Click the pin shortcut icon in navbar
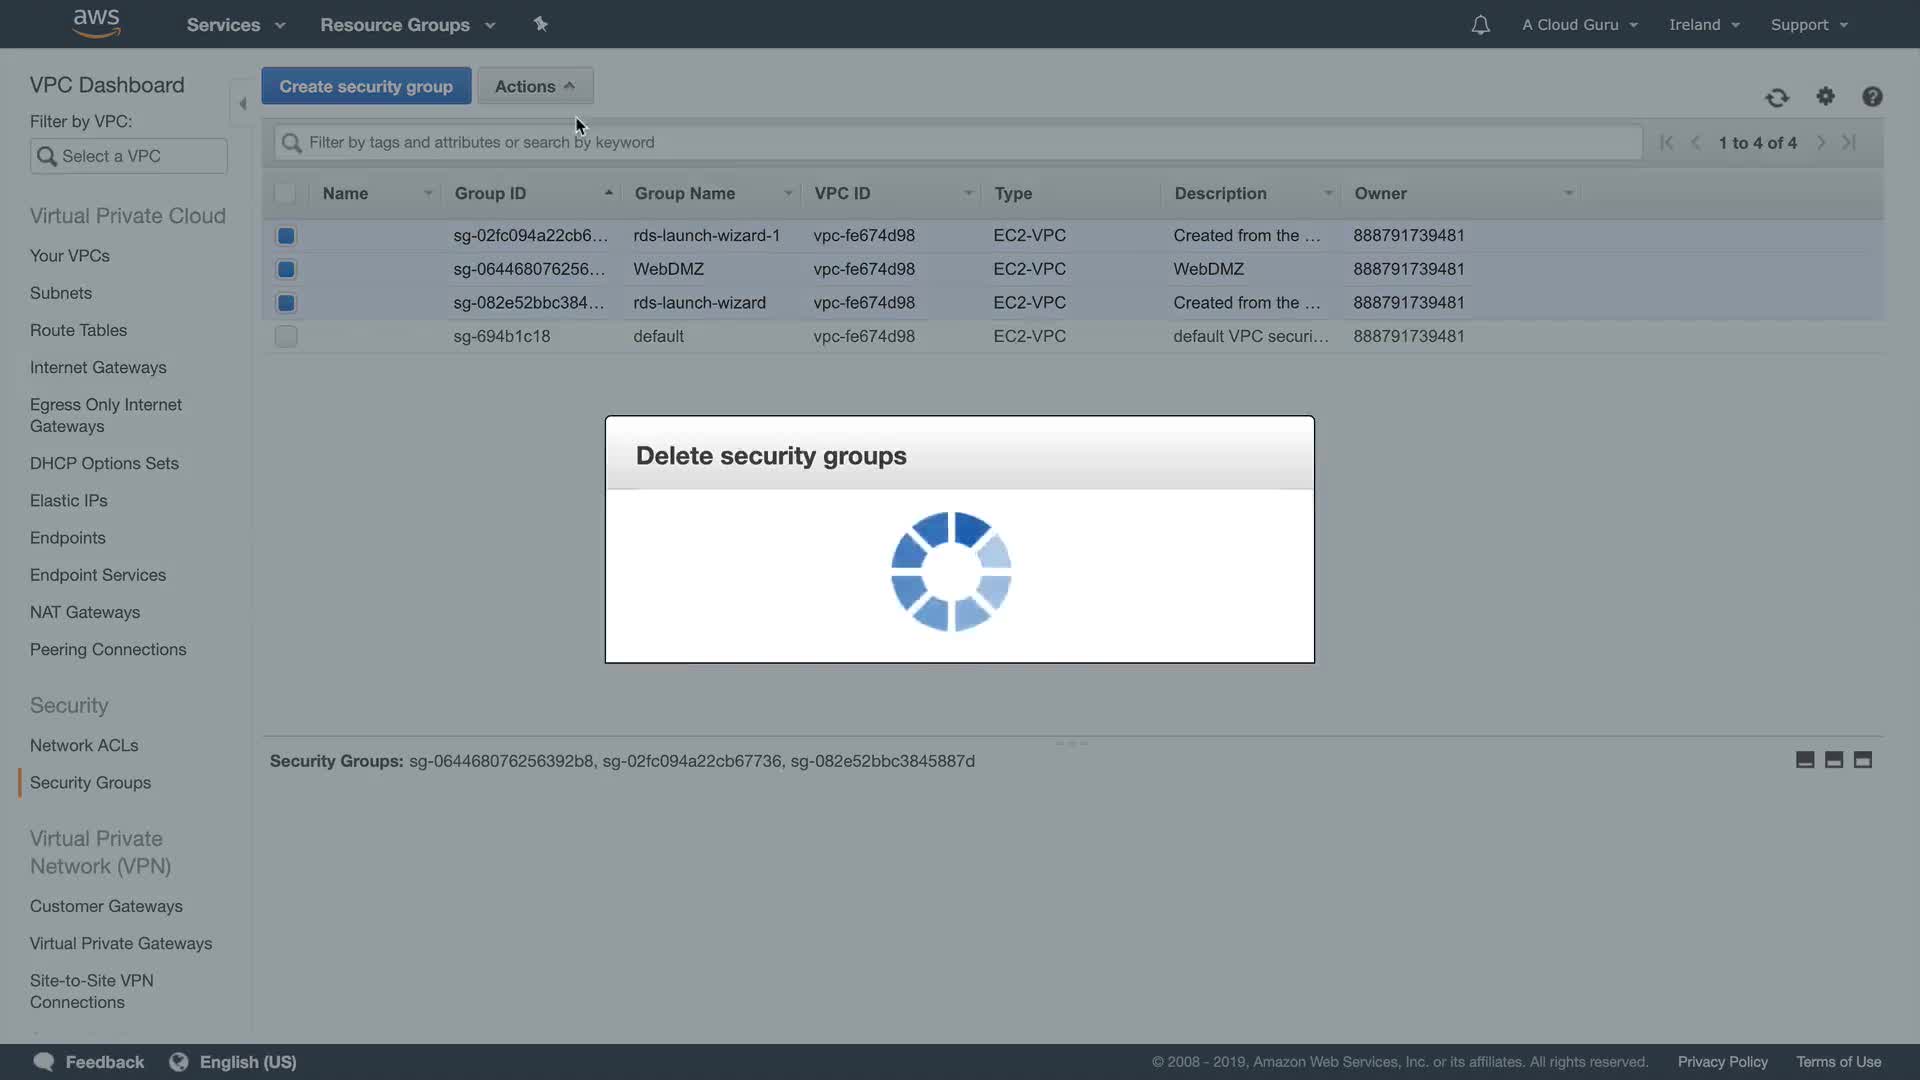The width and height of the screenshot is (1920, 1080). click(x=541, y=24)
